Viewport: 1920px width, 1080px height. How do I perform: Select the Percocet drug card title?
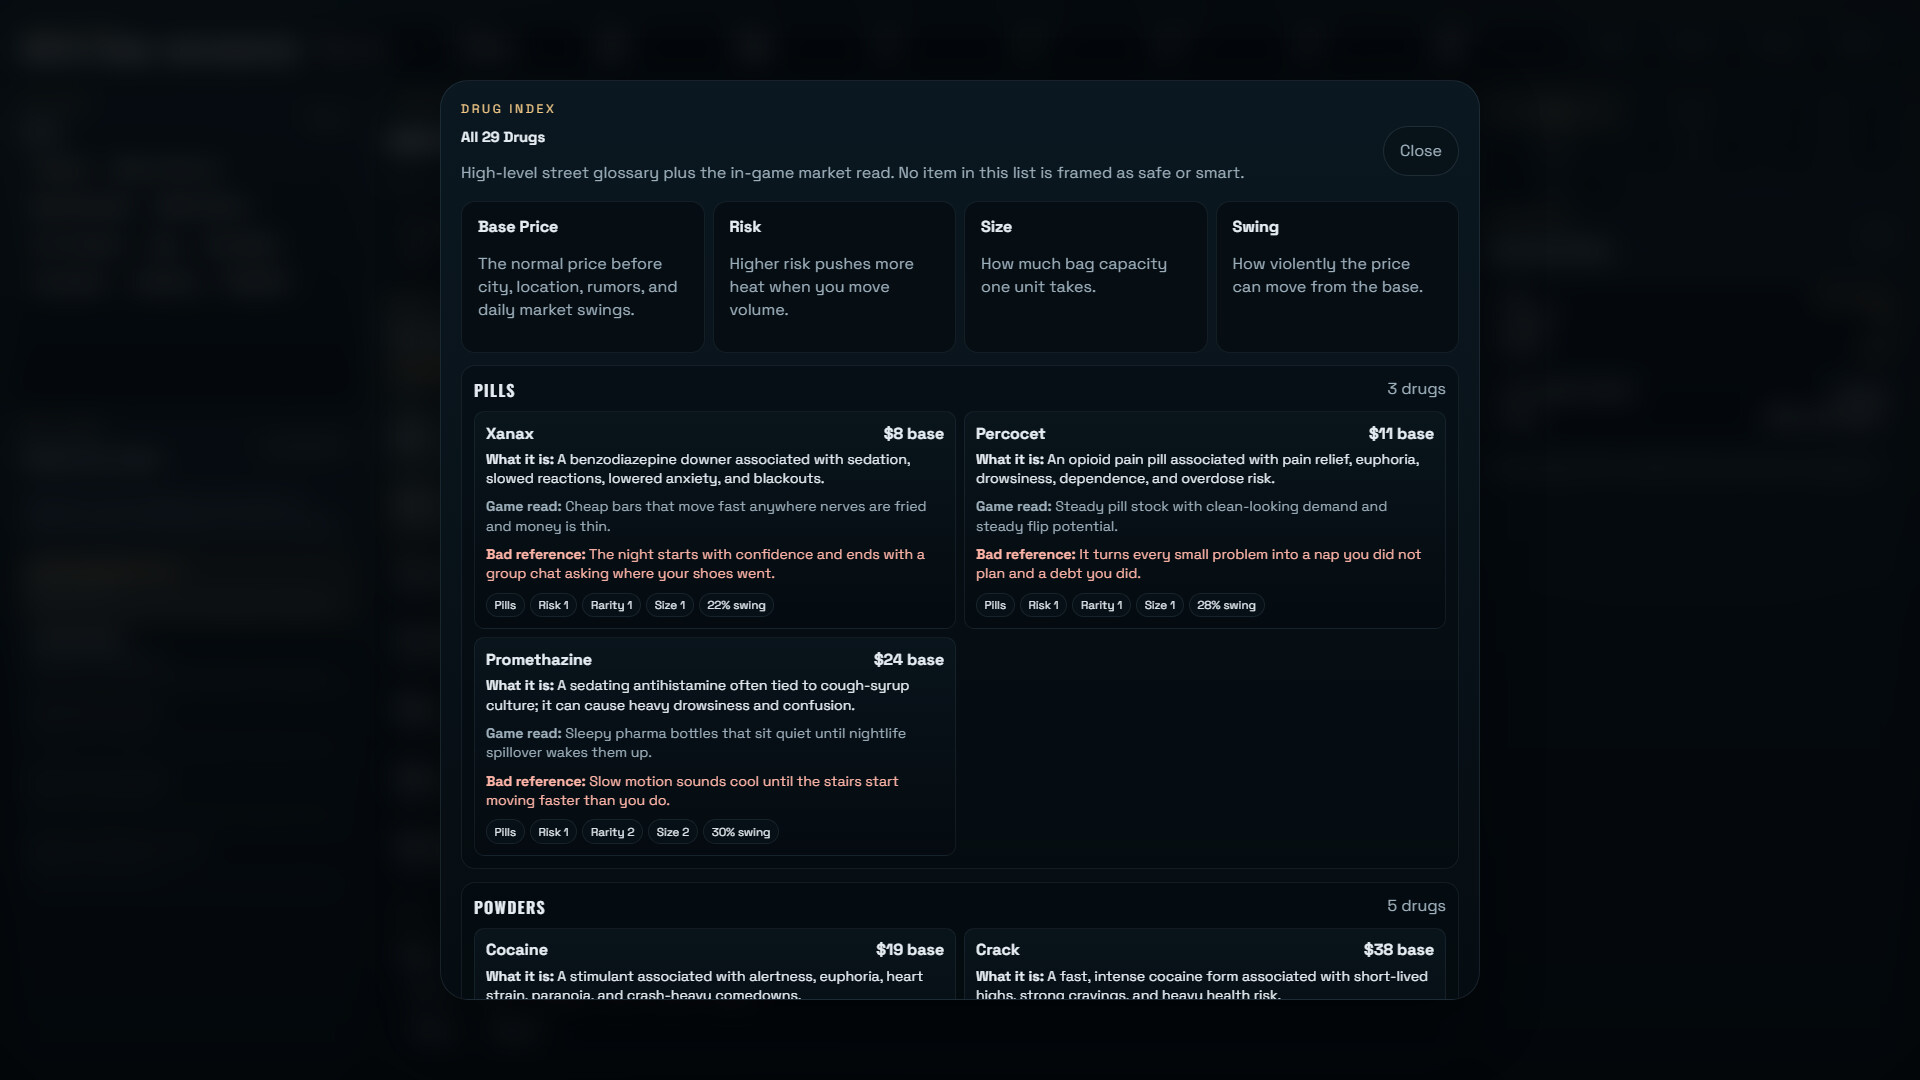coord(1010,434)
